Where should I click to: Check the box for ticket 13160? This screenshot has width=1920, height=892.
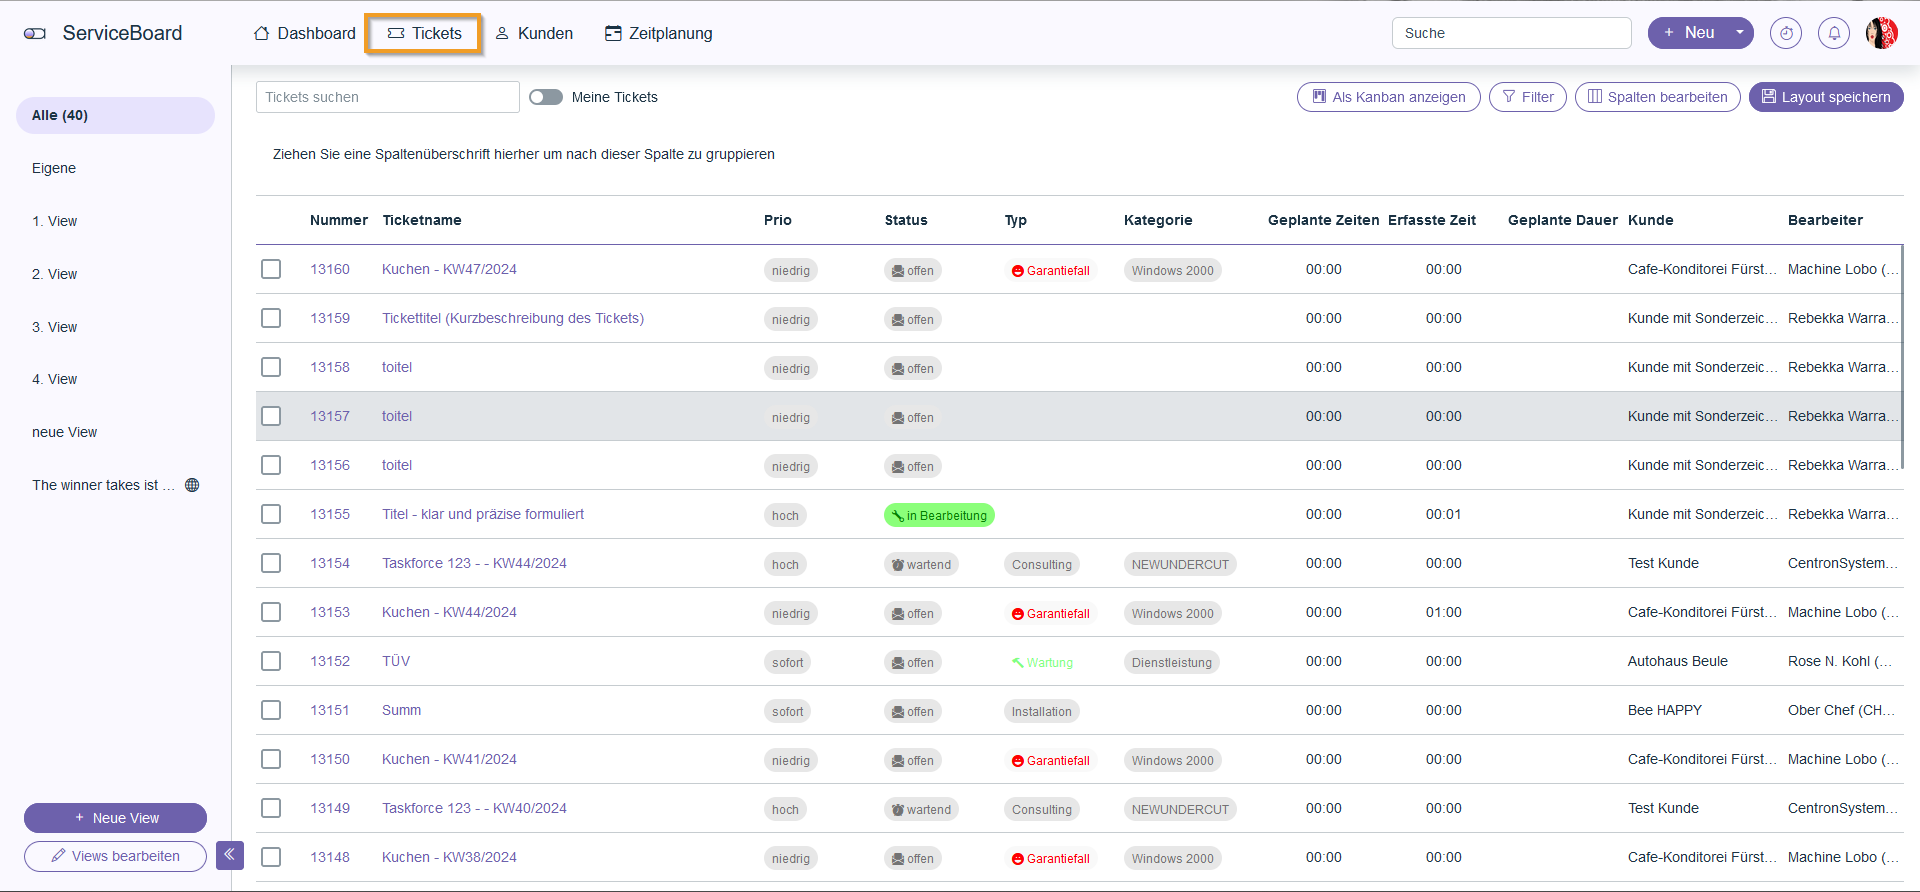pos(271,269)
